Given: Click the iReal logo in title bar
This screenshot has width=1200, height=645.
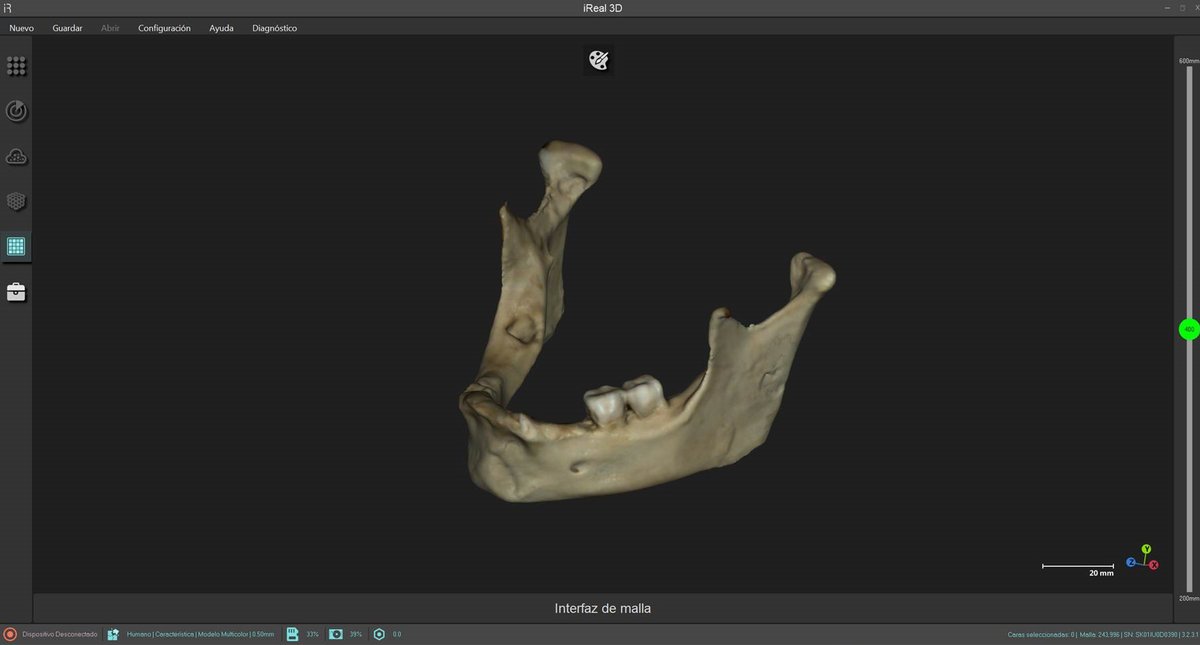Looking at the screenshot, I should (8, 8).
